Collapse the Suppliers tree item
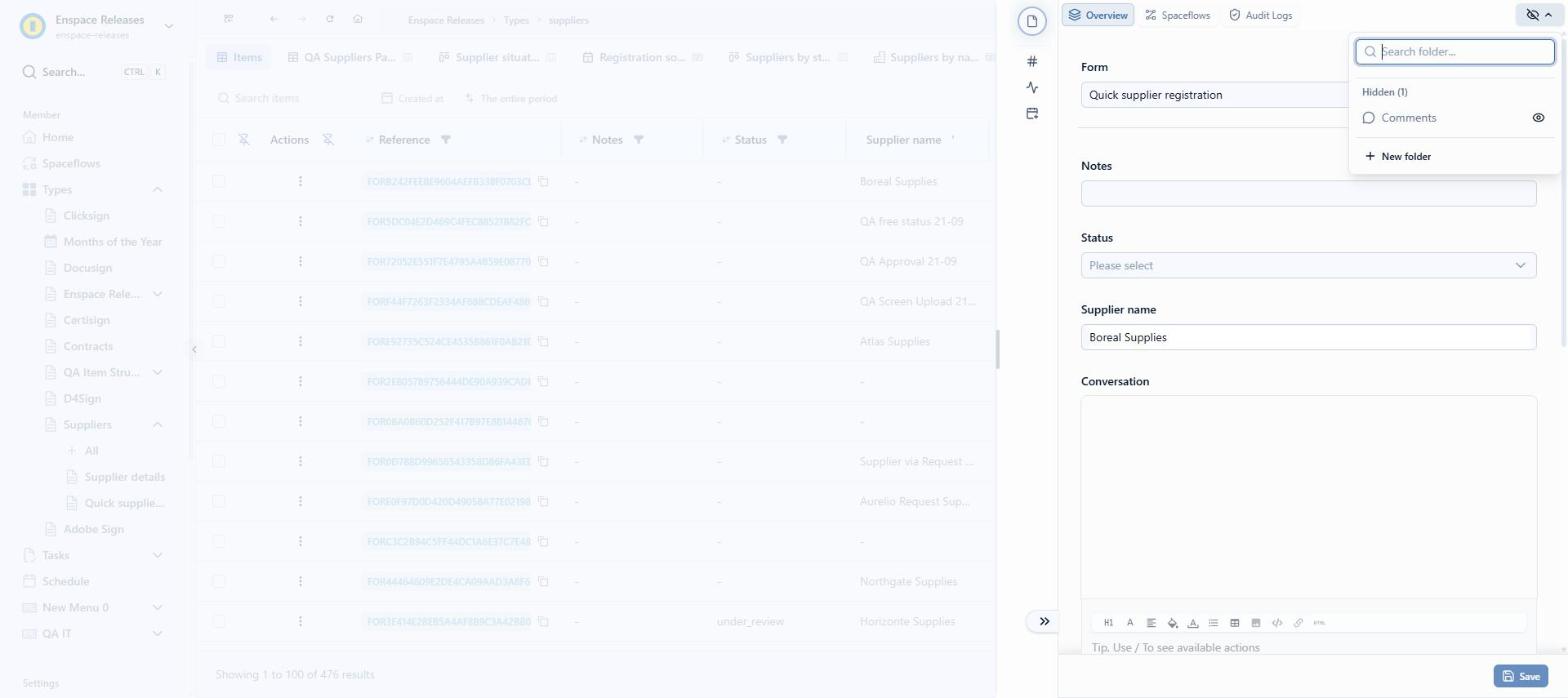This screenshot has height=698, width=1568. tap(157, 425)
